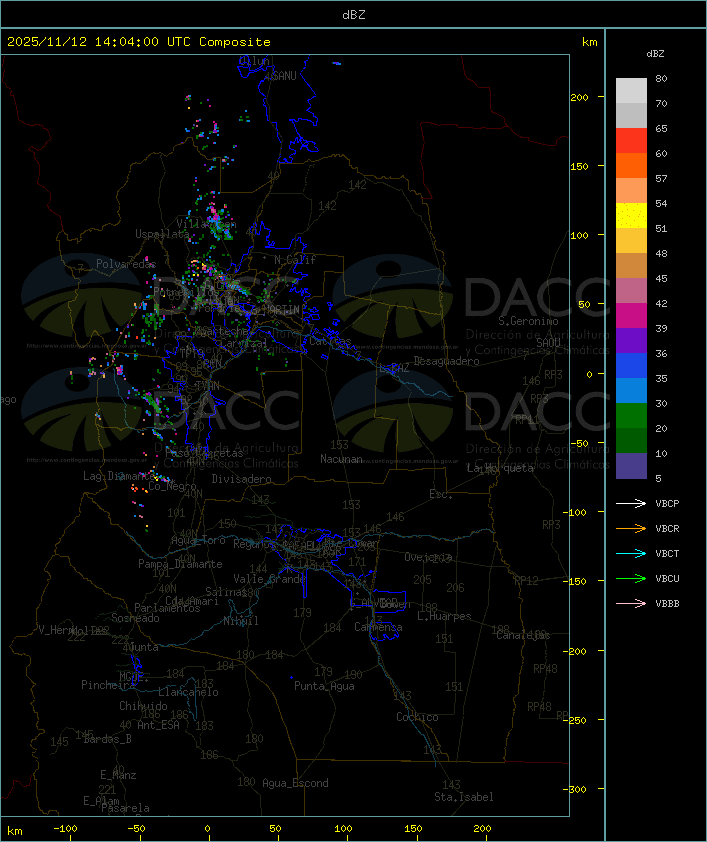Click the S.Geronimo place label
707x842 pixels.
pos(528,321)
